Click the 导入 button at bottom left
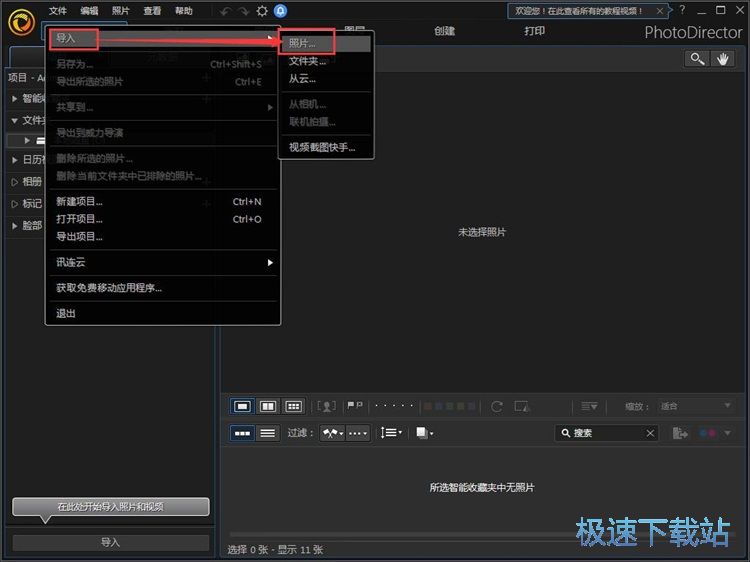The height and width of the screenshot is (562, 750). point(110,542)
